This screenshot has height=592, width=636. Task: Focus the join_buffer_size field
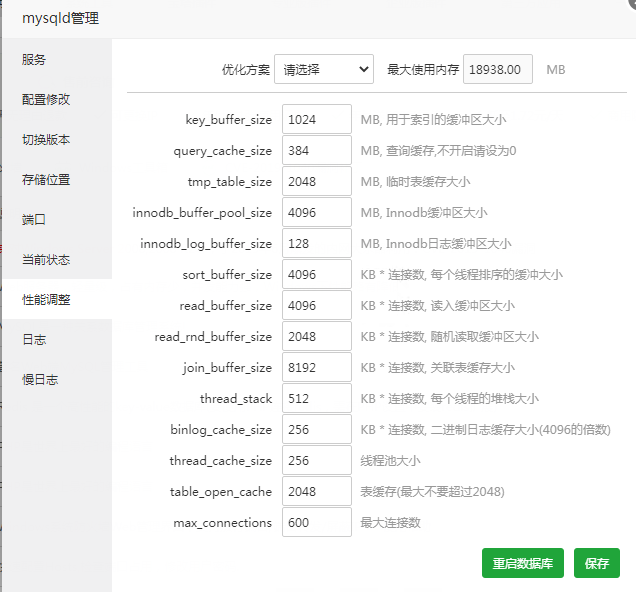(317, 367)
